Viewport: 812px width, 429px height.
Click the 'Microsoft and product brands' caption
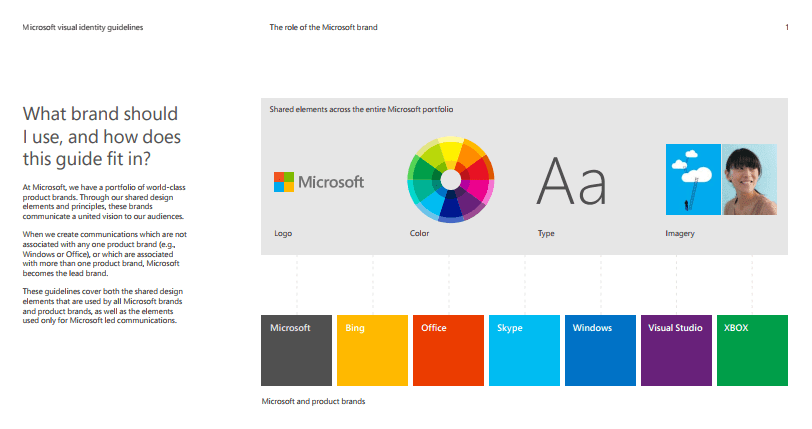coord(313,402)
